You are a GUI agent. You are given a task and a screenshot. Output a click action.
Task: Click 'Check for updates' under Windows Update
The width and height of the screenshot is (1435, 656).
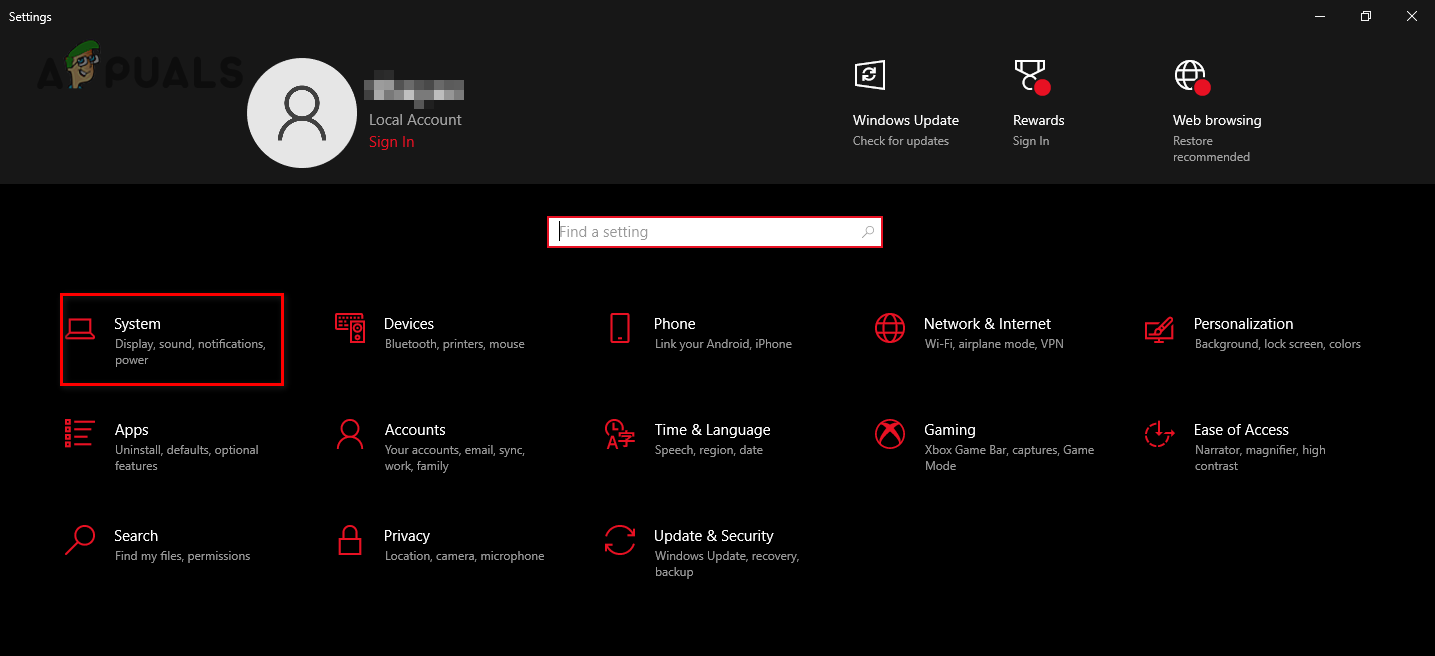point(901,141)
